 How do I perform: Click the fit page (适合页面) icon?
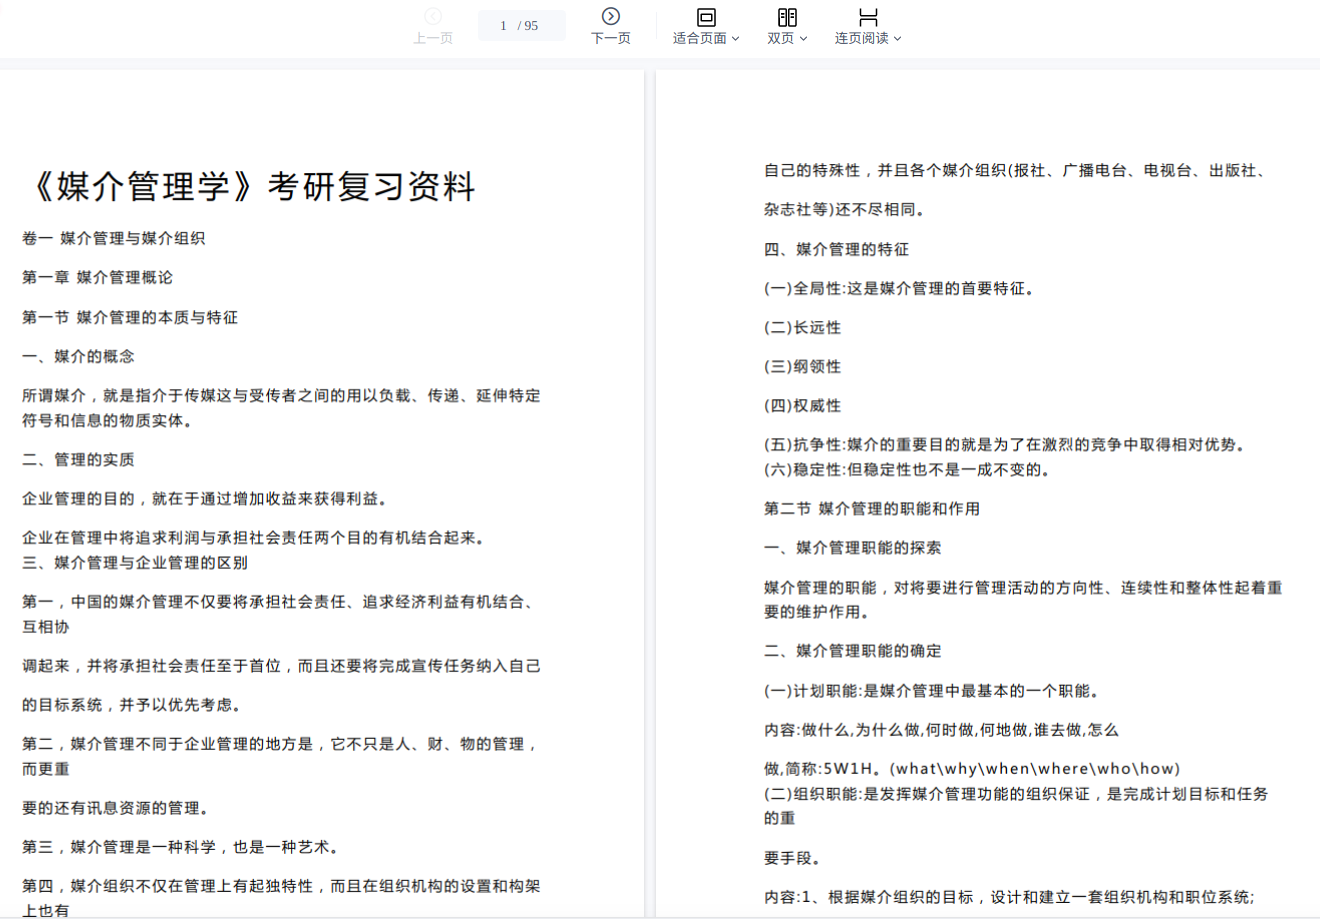706,16
